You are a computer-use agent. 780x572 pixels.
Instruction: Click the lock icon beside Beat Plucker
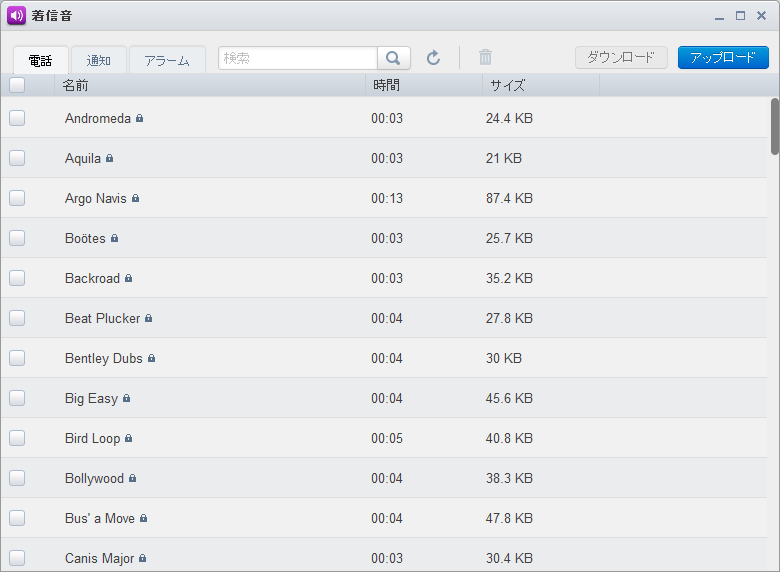coord(148,318)
